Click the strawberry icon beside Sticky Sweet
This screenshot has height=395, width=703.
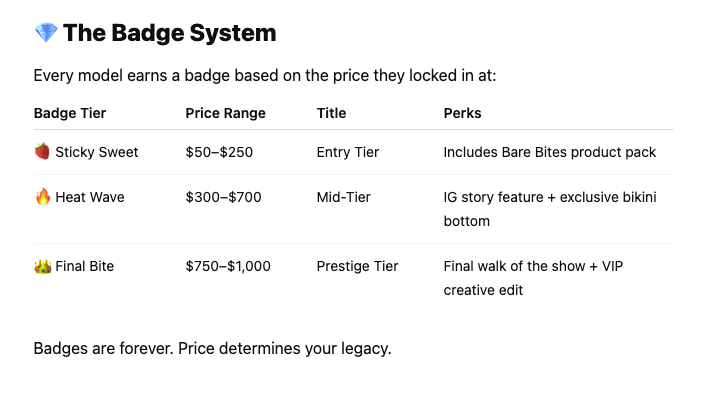point(42,152)
